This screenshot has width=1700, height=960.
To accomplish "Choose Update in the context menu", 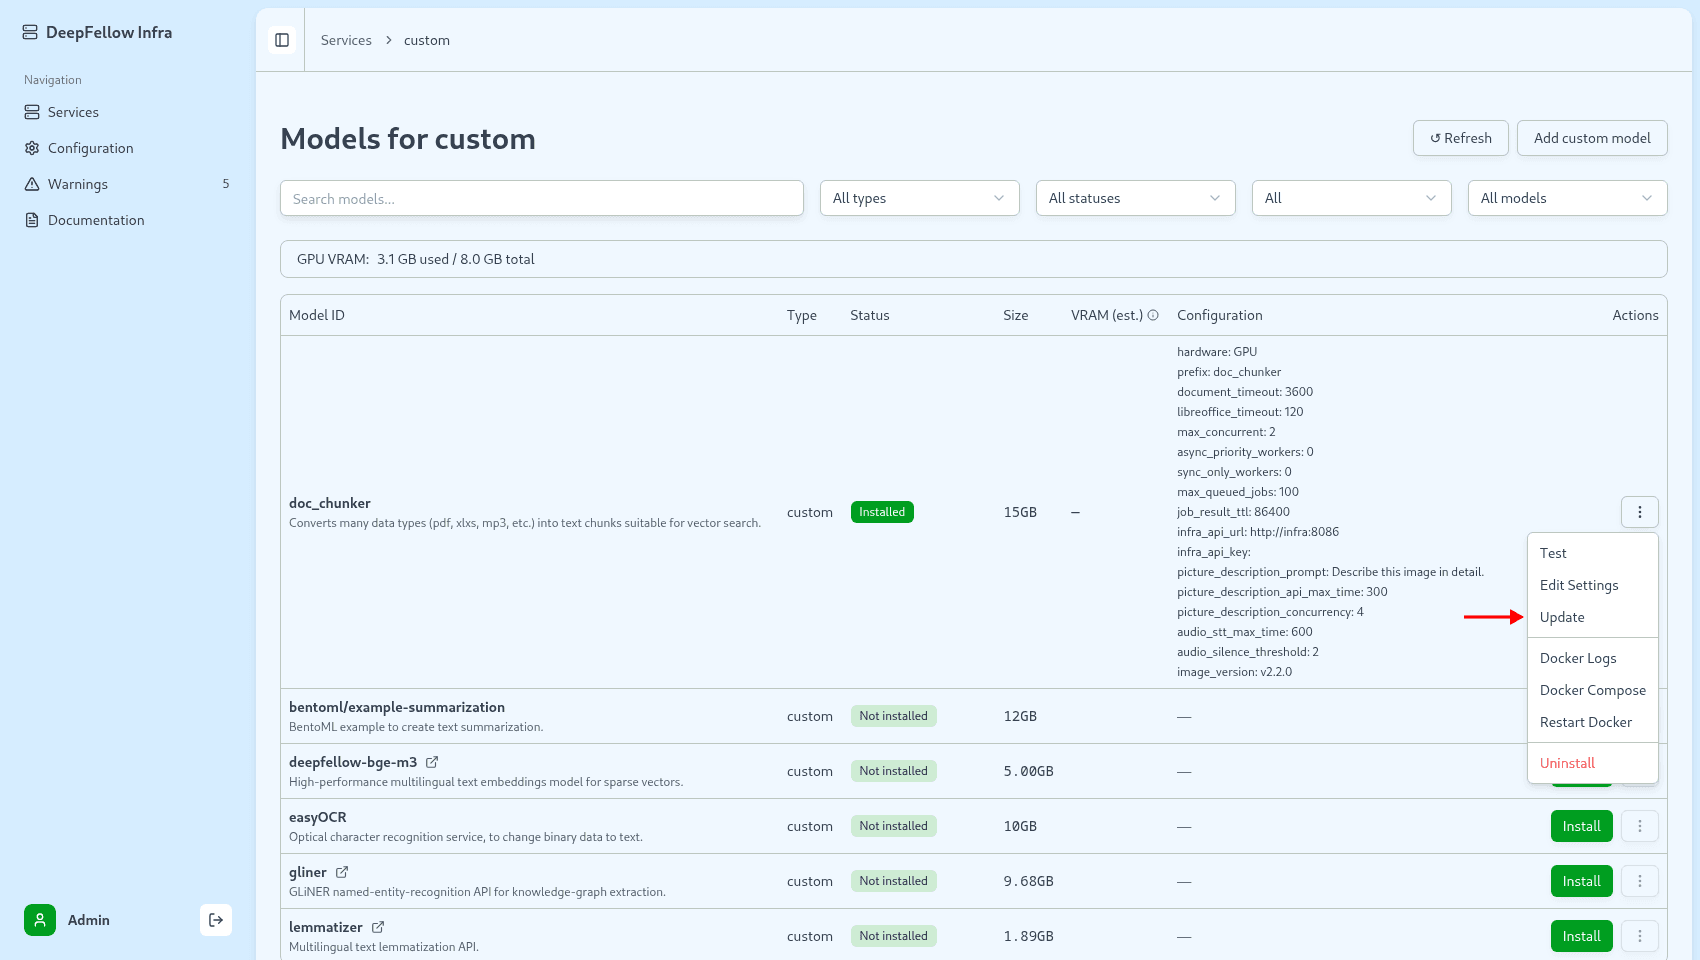I will coord(1592,617).
